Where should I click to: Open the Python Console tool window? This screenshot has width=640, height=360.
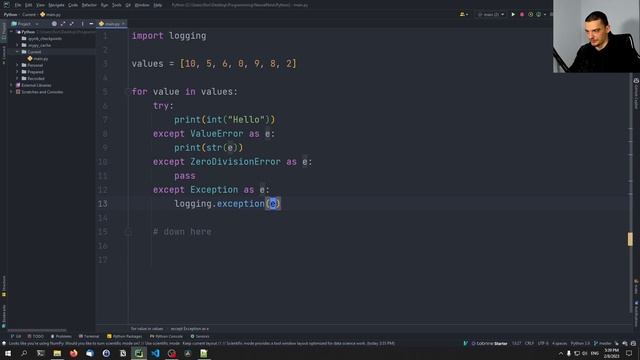(166, 336)
